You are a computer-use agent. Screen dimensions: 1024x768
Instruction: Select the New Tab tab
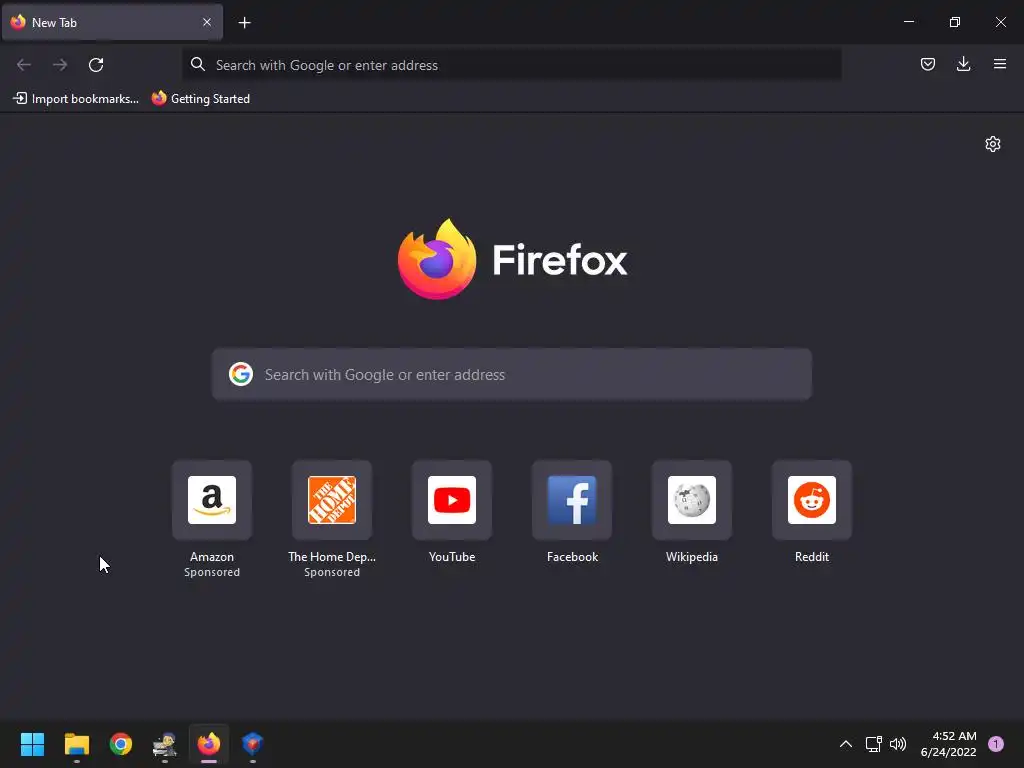click(x=112, y=22)
